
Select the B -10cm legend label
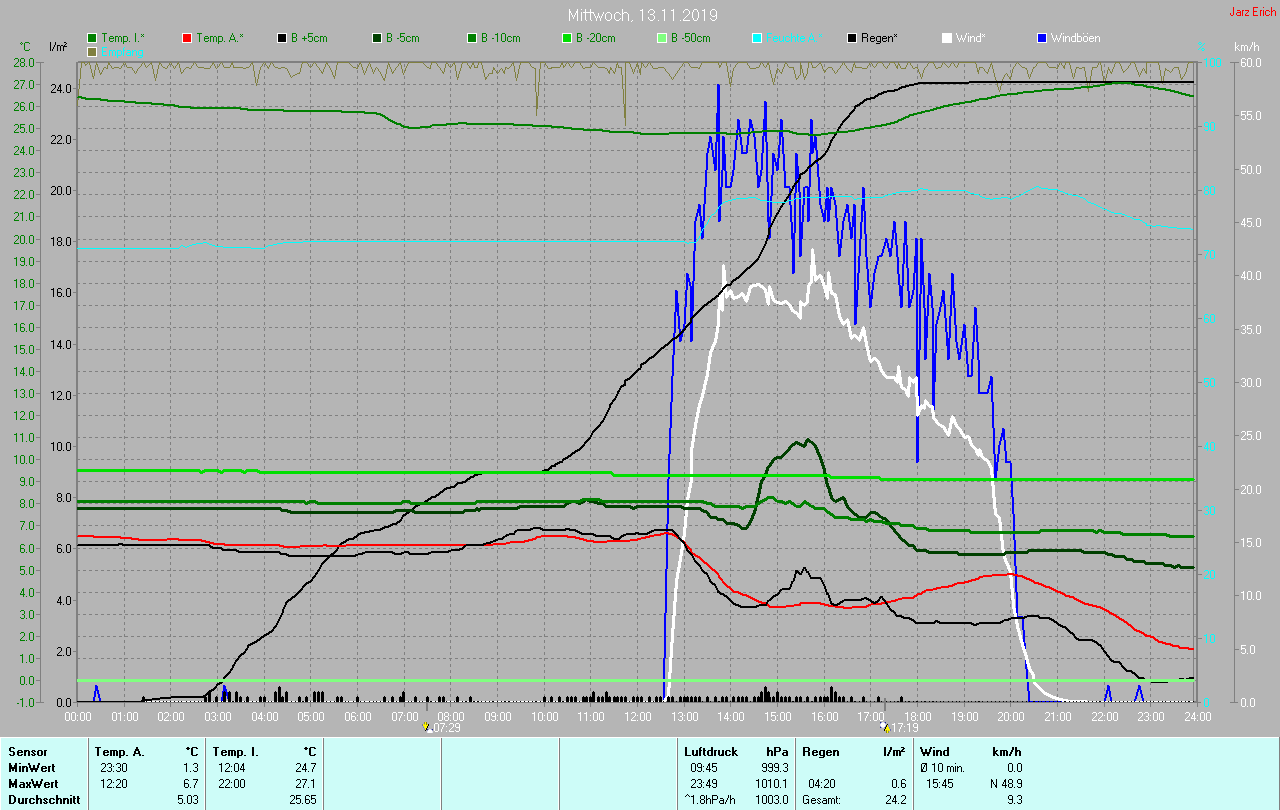click(x=500, y=38)
